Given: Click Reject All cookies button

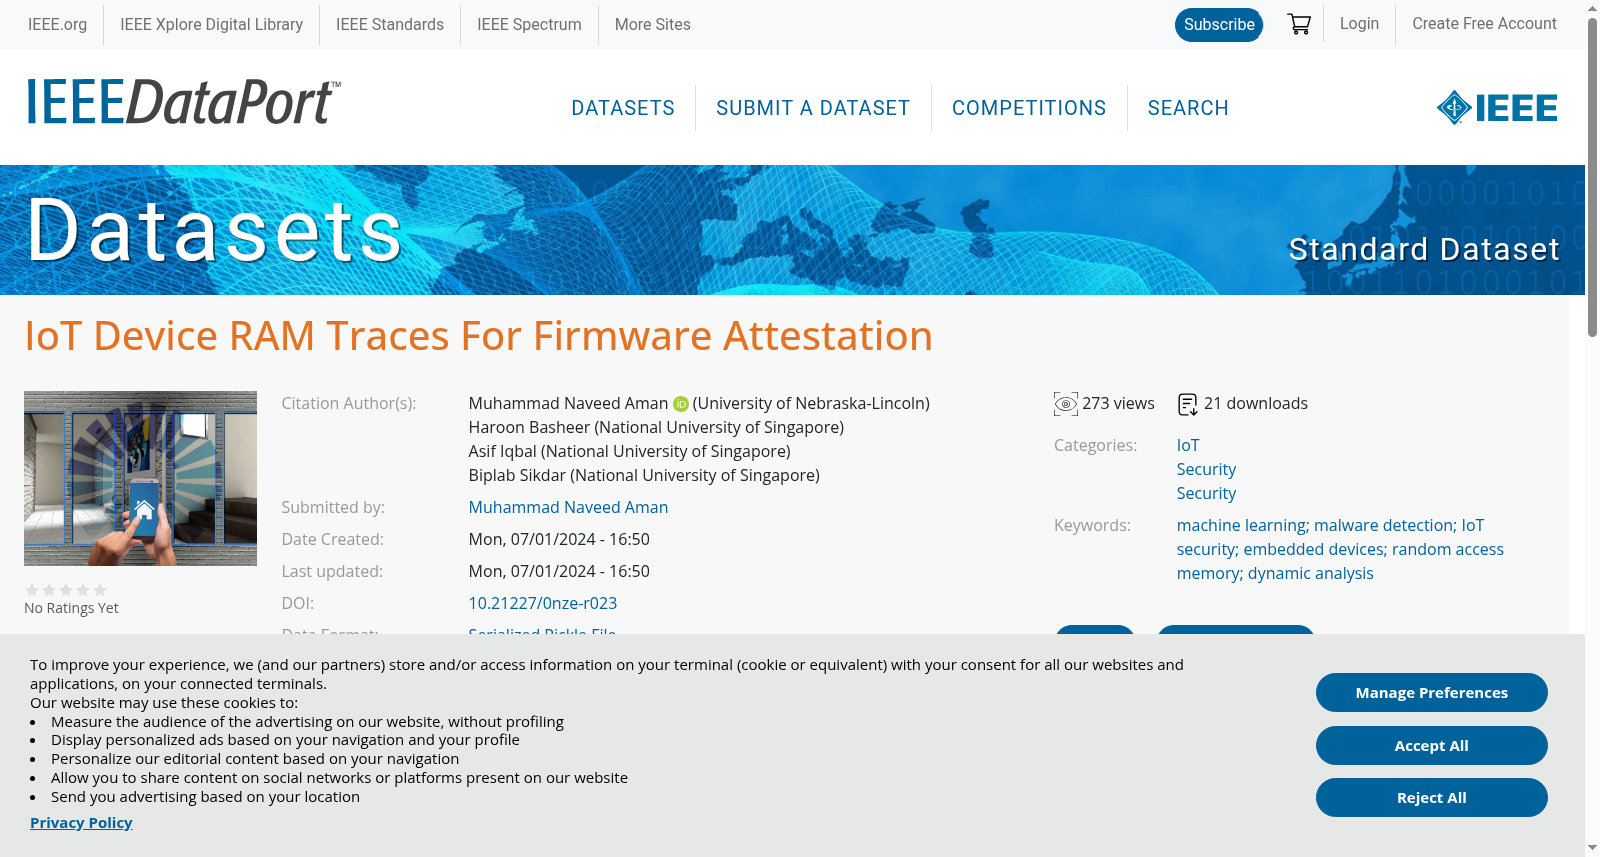Looking at the screenshot, I should 1432,797.
